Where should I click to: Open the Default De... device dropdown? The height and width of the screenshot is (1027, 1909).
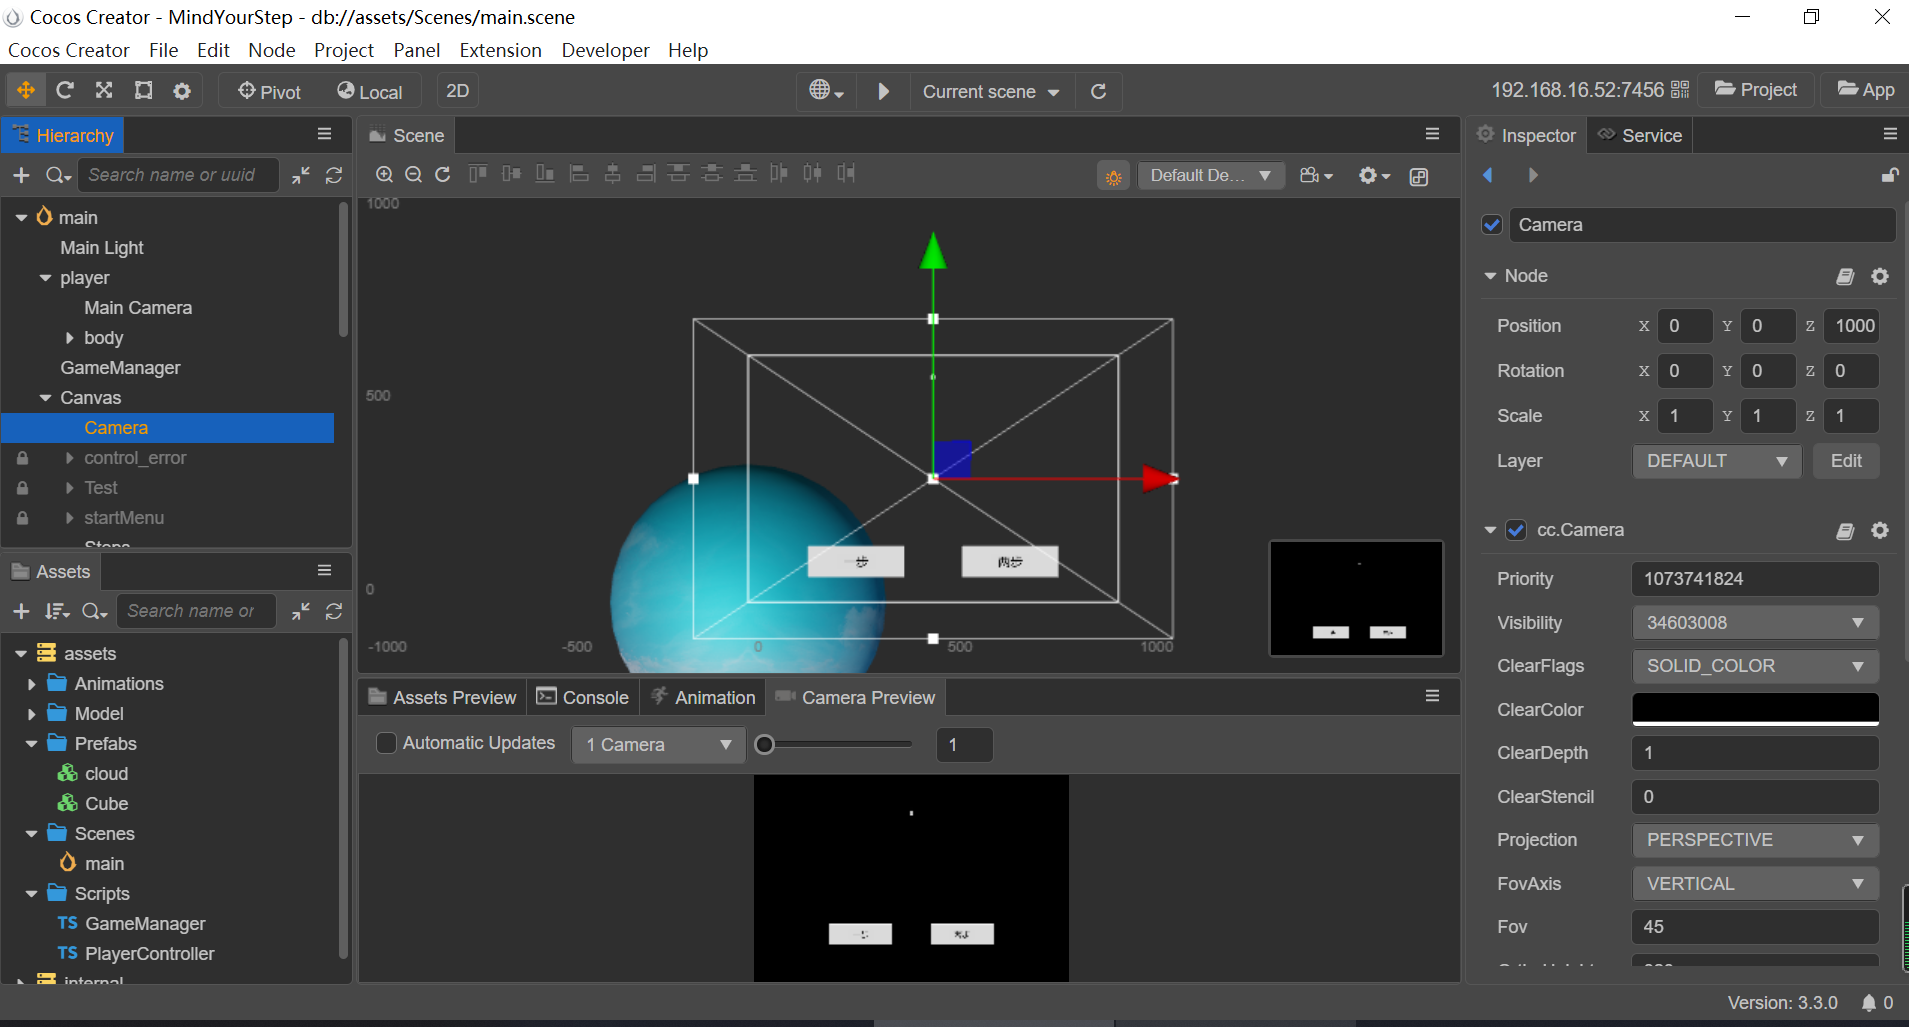pyautogui.click(x=1211, y=176)
